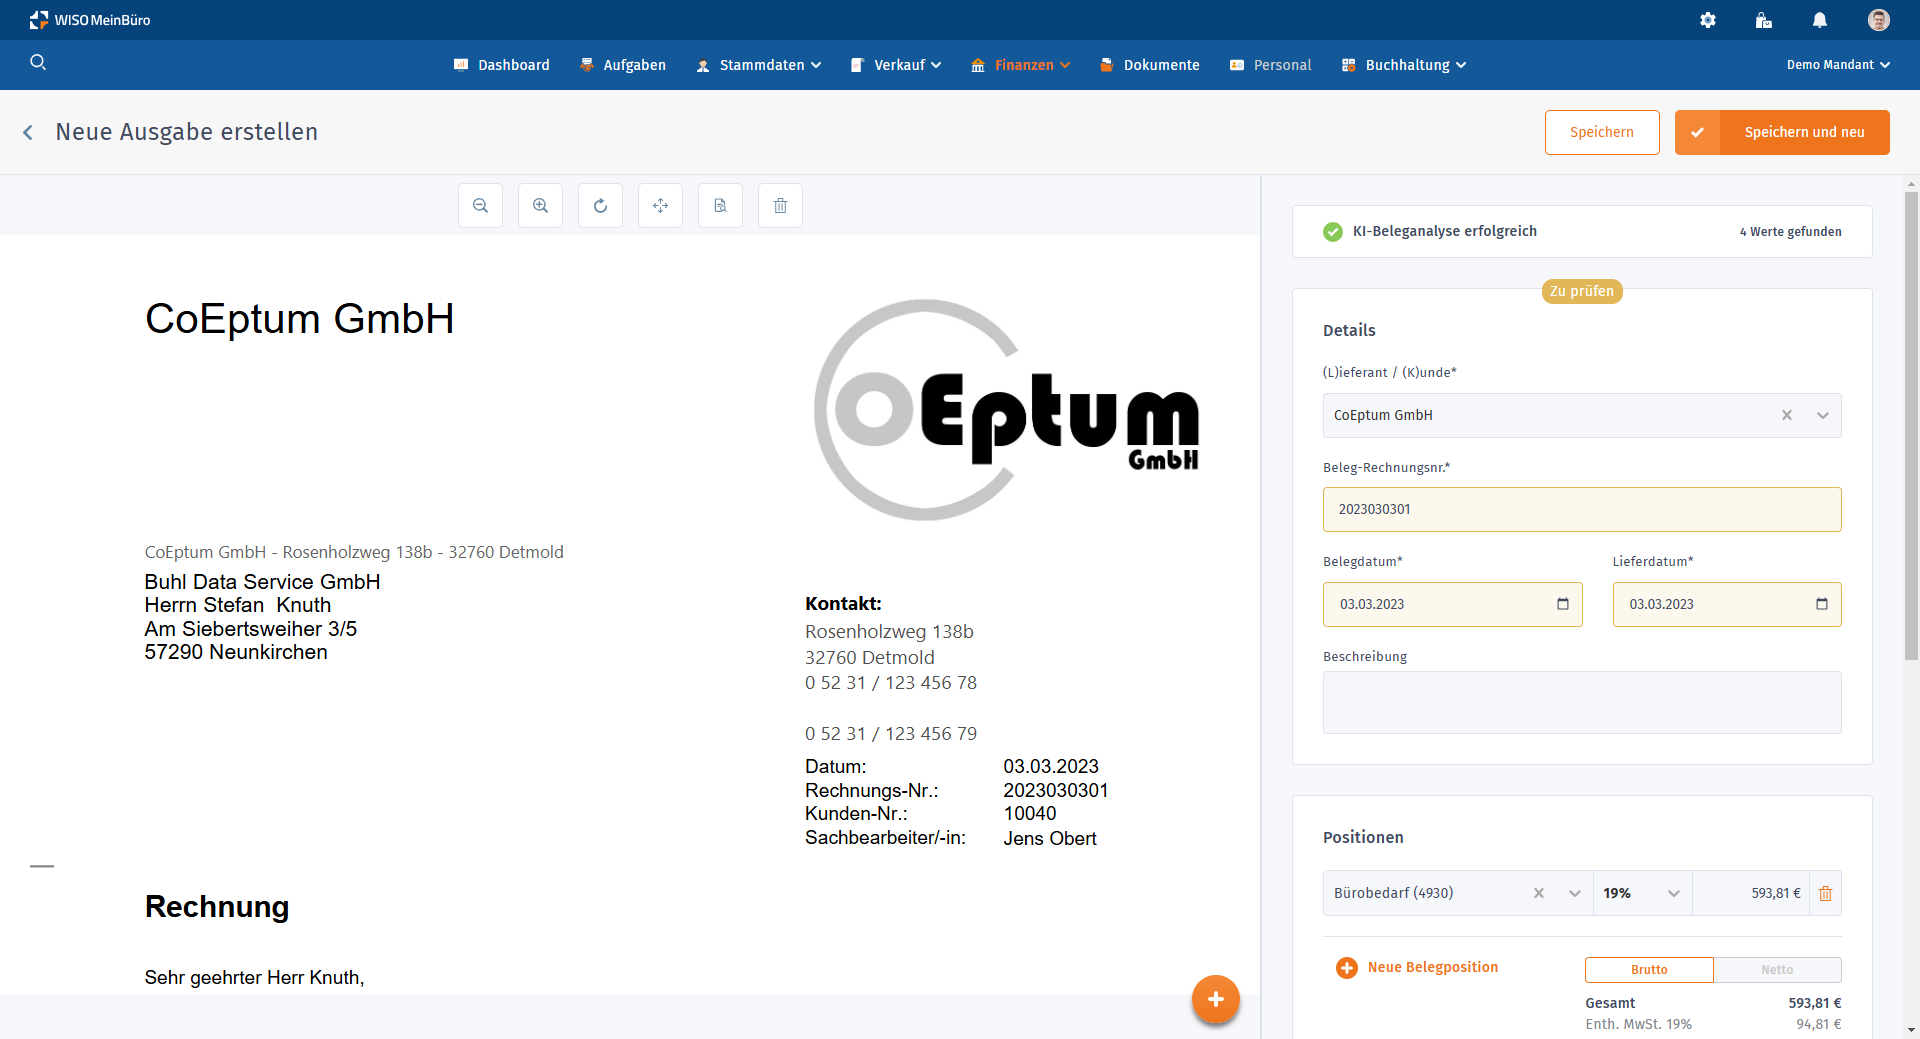Click Enth. MwSt. 19% amount 94,81 €

click(x=1819, y=1024)
